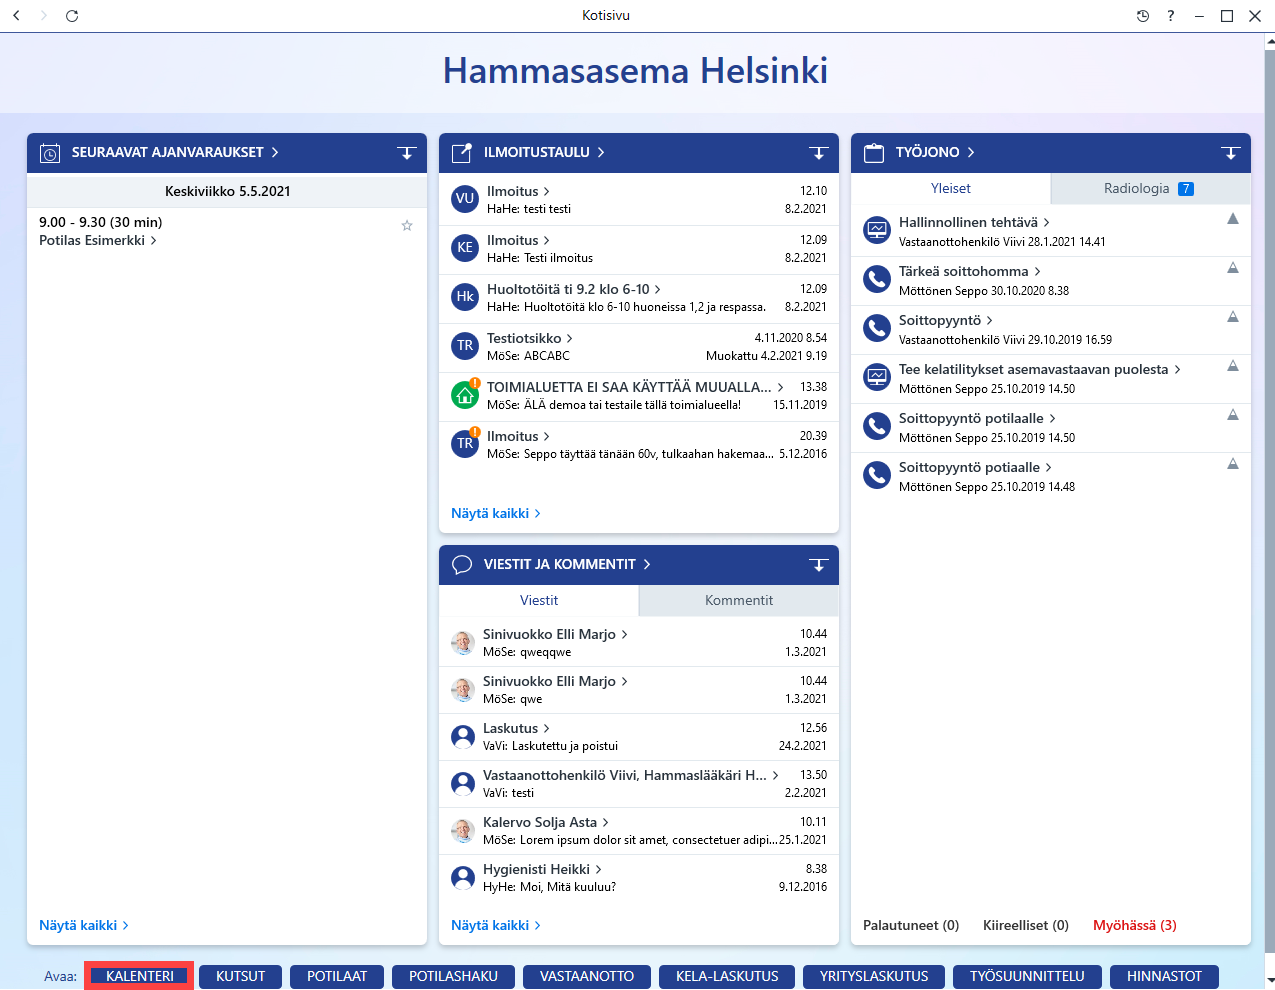Image resolution: width=1275 pixels, height=990 pixels.
Task: Toggle priority triangle for Hallinnollinen tehtävä
Action: click(x=1233, y=219)
